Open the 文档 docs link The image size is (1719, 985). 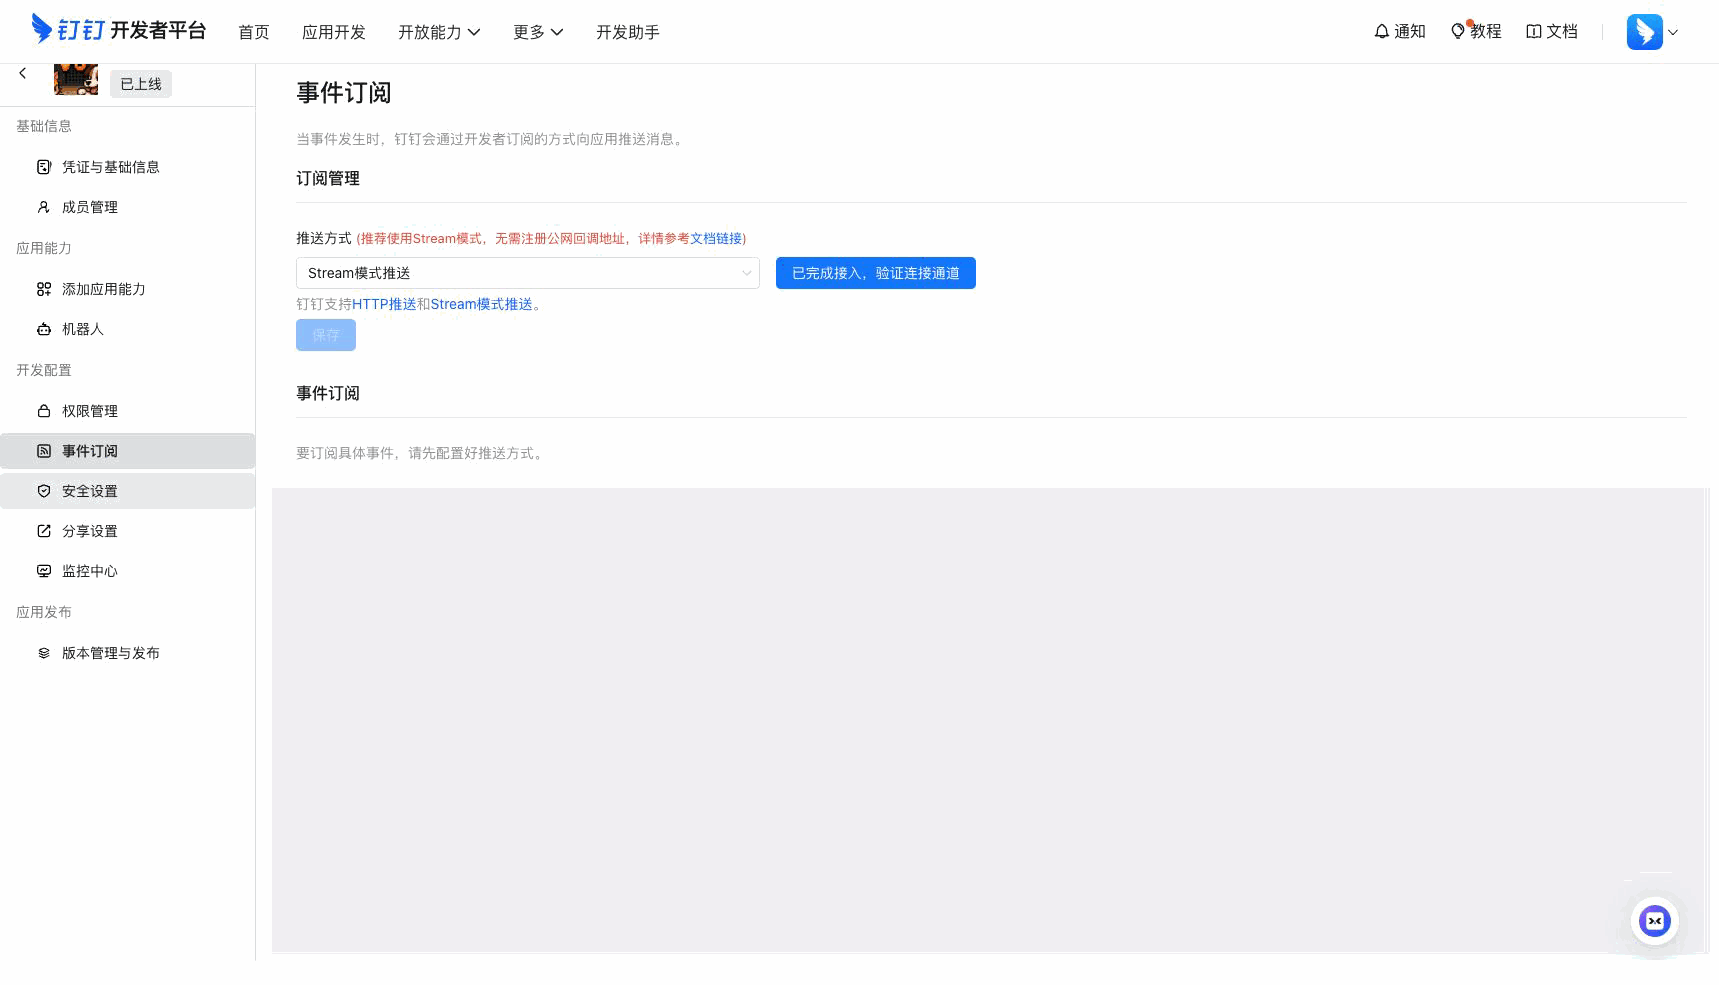(1552, 31)
